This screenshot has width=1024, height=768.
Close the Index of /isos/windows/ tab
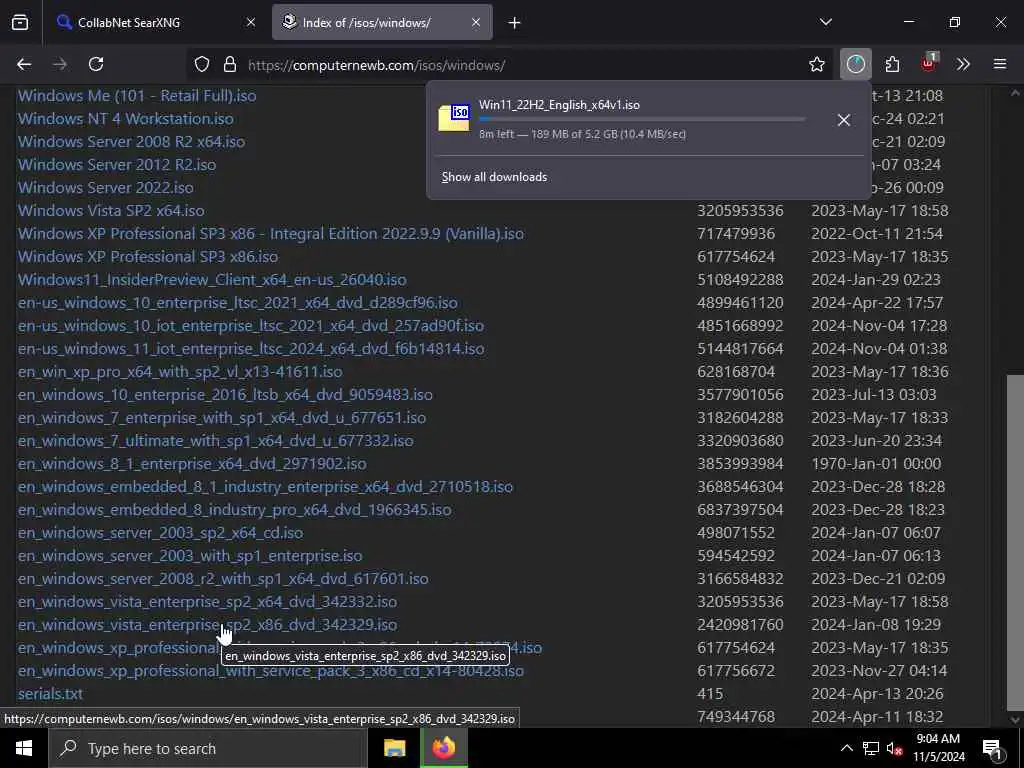[x=476, y=22]
